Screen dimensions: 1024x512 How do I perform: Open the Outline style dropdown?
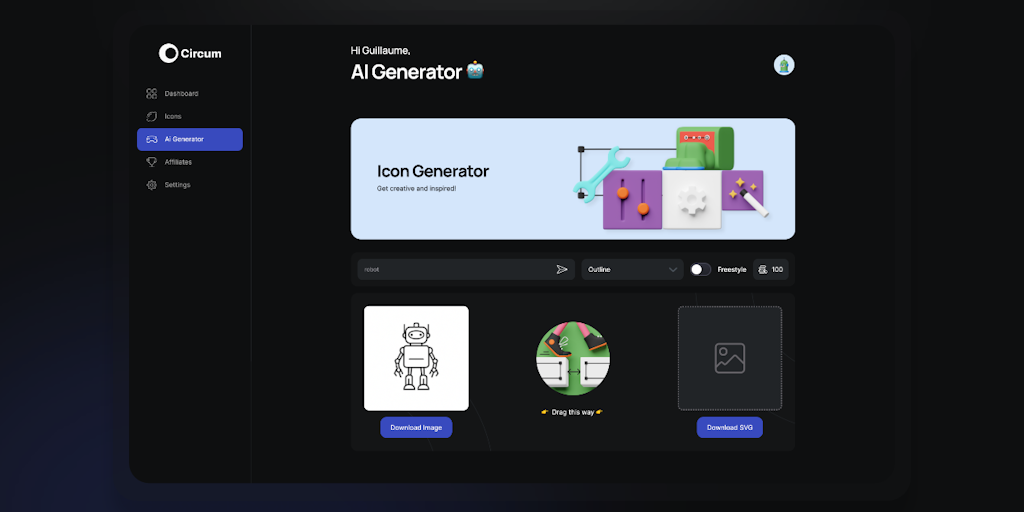pyautogui.click(x=632, y=269)
